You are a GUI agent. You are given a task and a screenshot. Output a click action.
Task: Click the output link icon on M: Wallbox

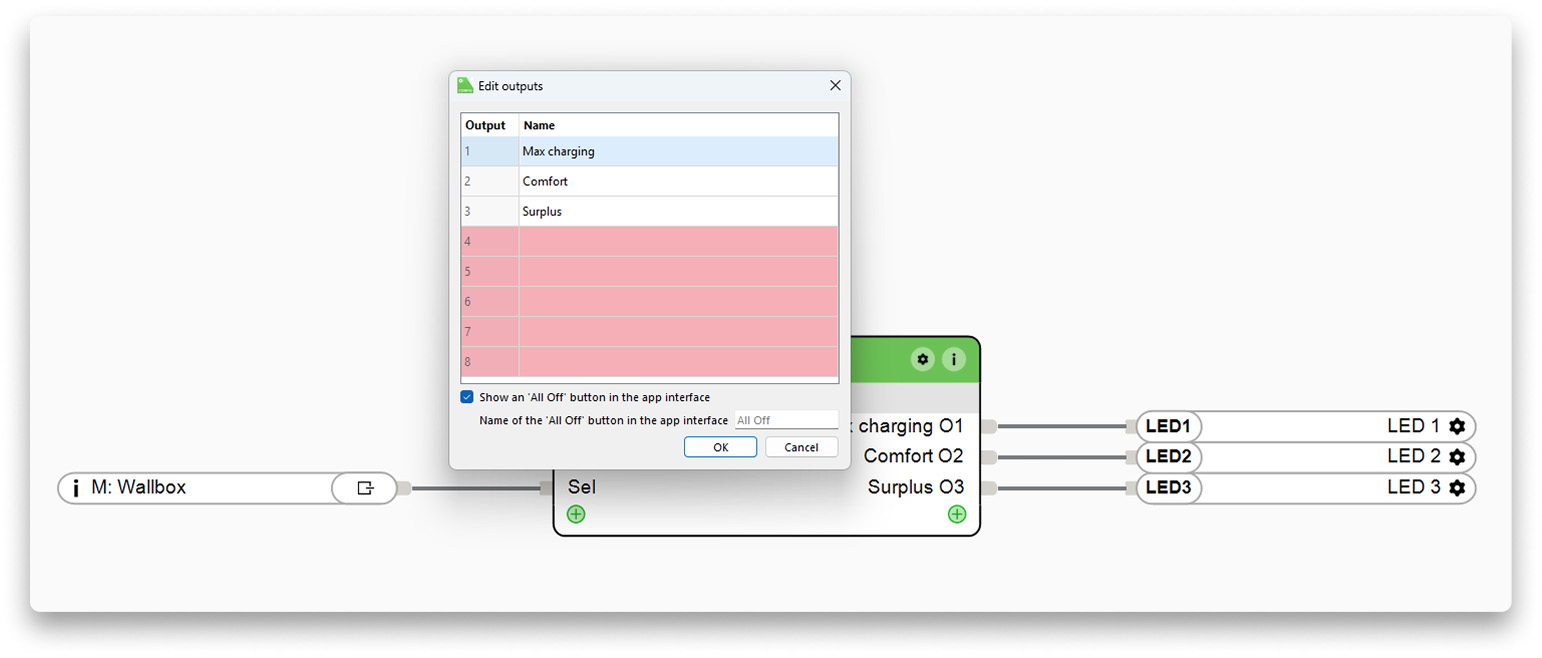(x=363, y=488)
